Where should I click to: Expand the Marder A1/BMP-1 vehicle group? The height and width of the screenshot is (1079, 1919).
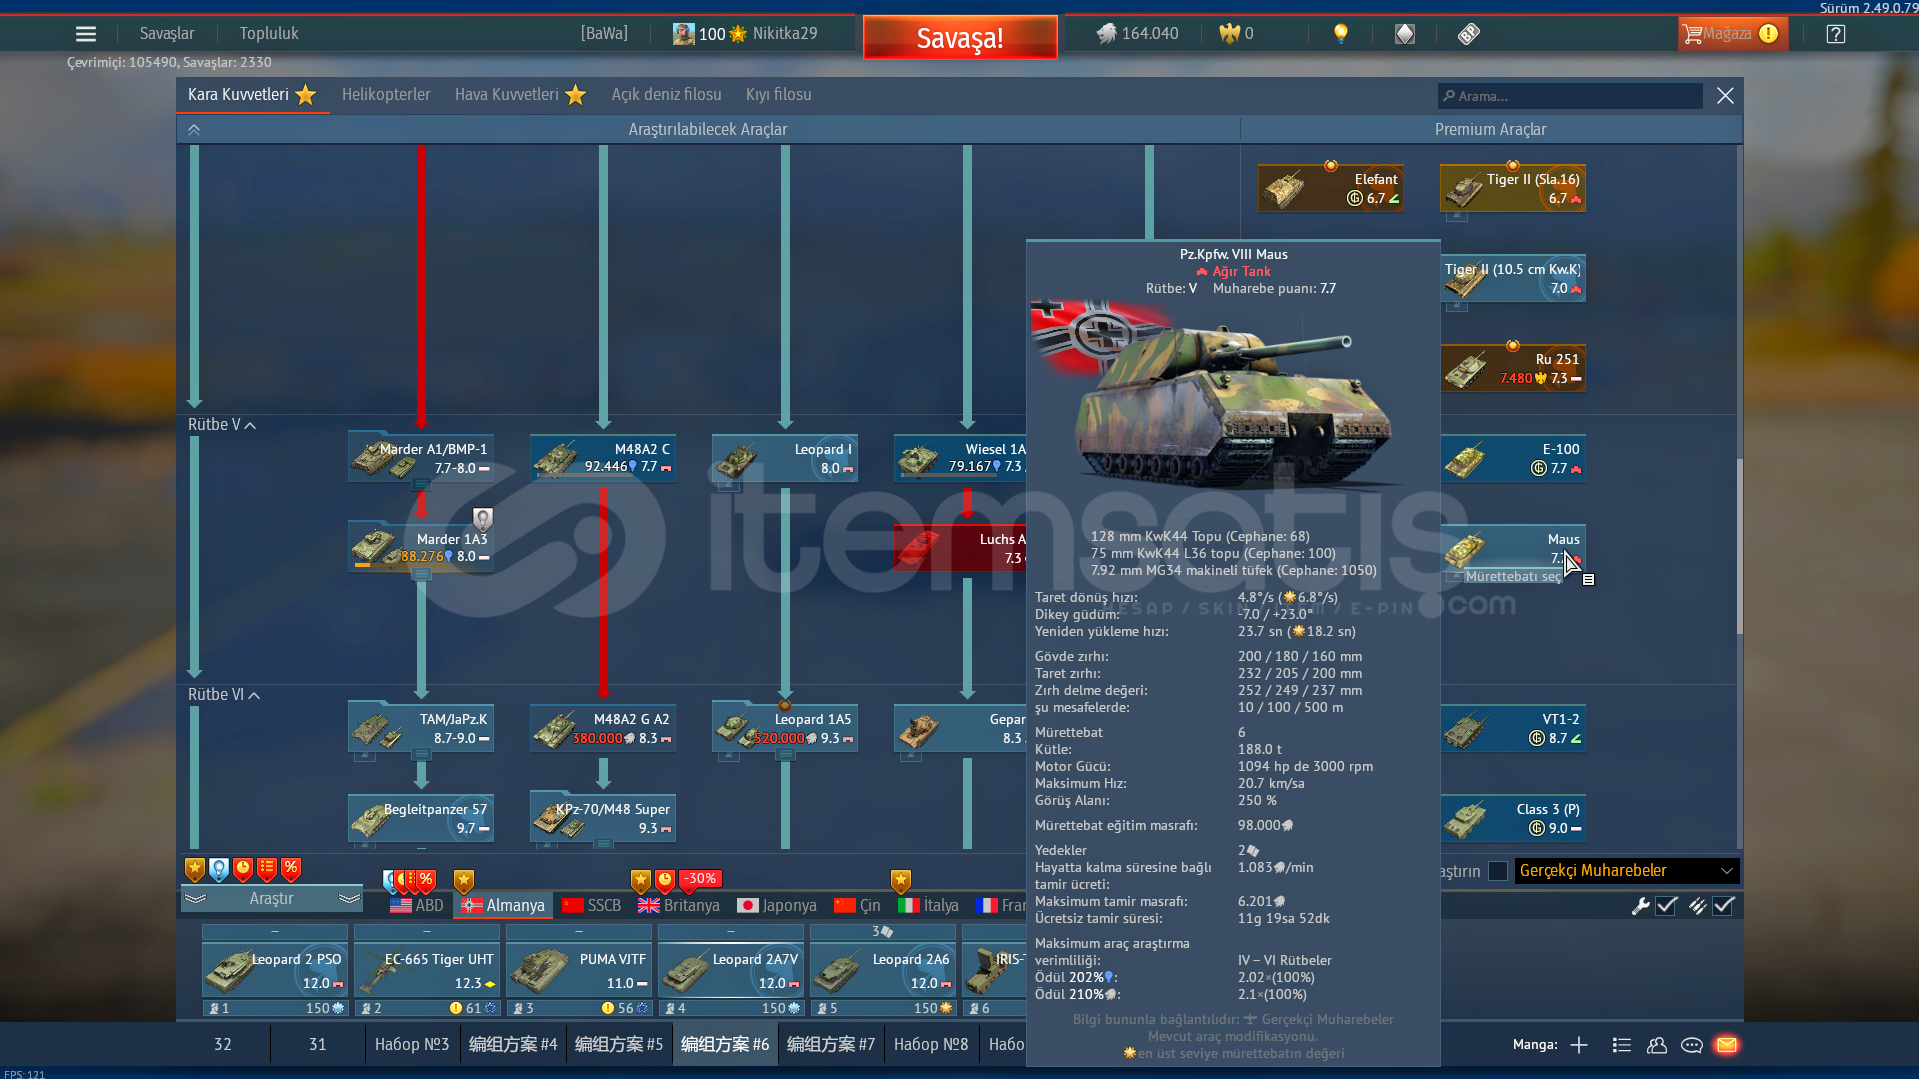[x=421, y=486]
